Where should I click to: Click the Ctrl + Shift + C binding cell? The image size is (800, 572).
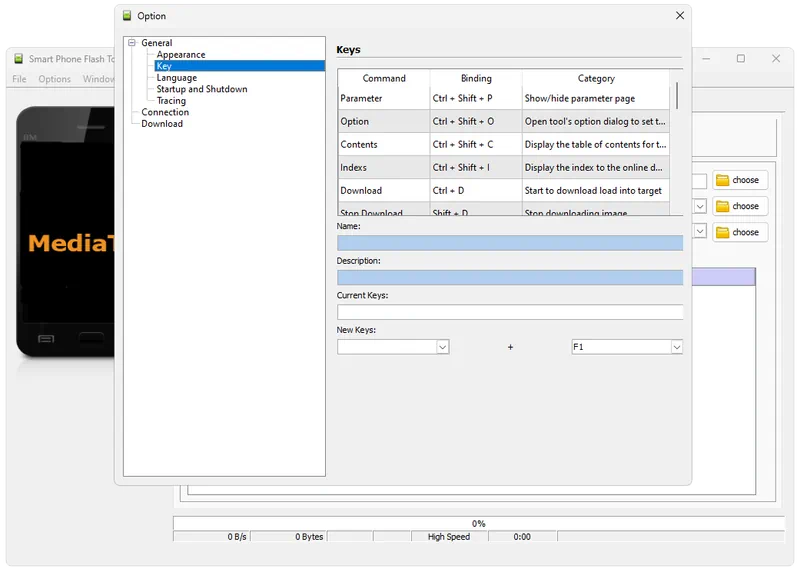(x=476, y=144)
